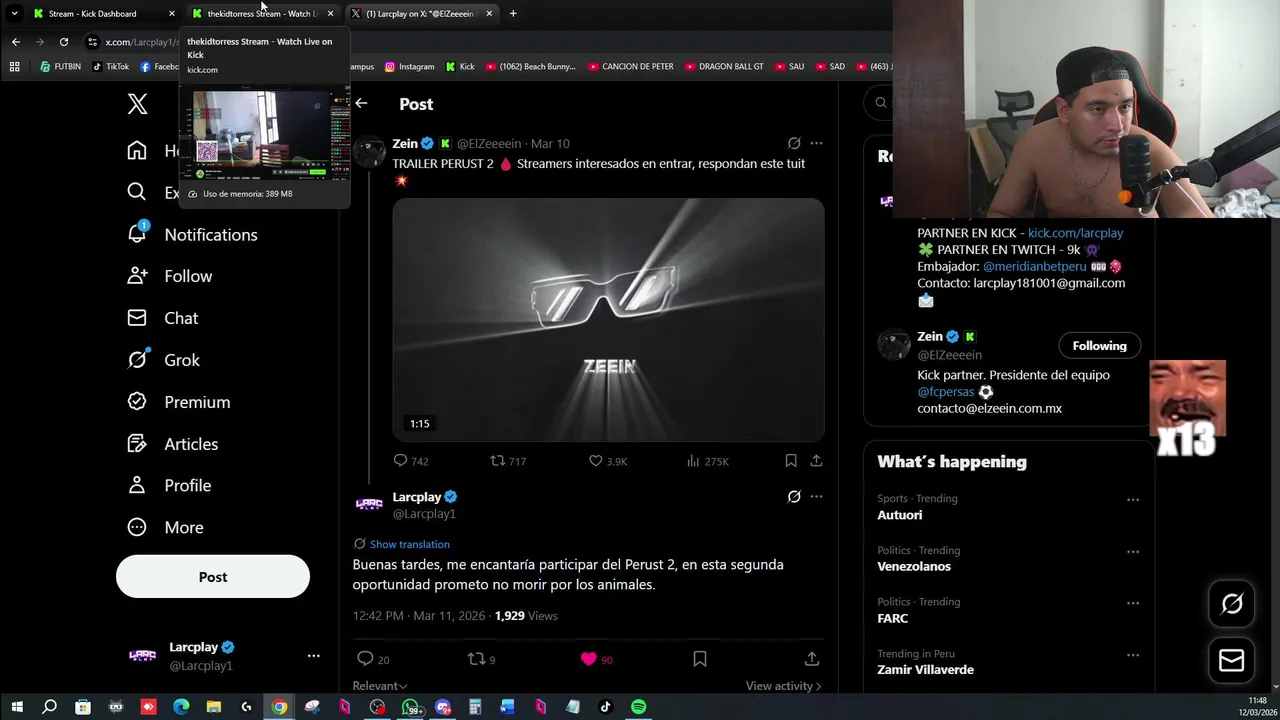1280x720 pixels.
Task: Open TikTok bookmark
Action: coord(111,67)
